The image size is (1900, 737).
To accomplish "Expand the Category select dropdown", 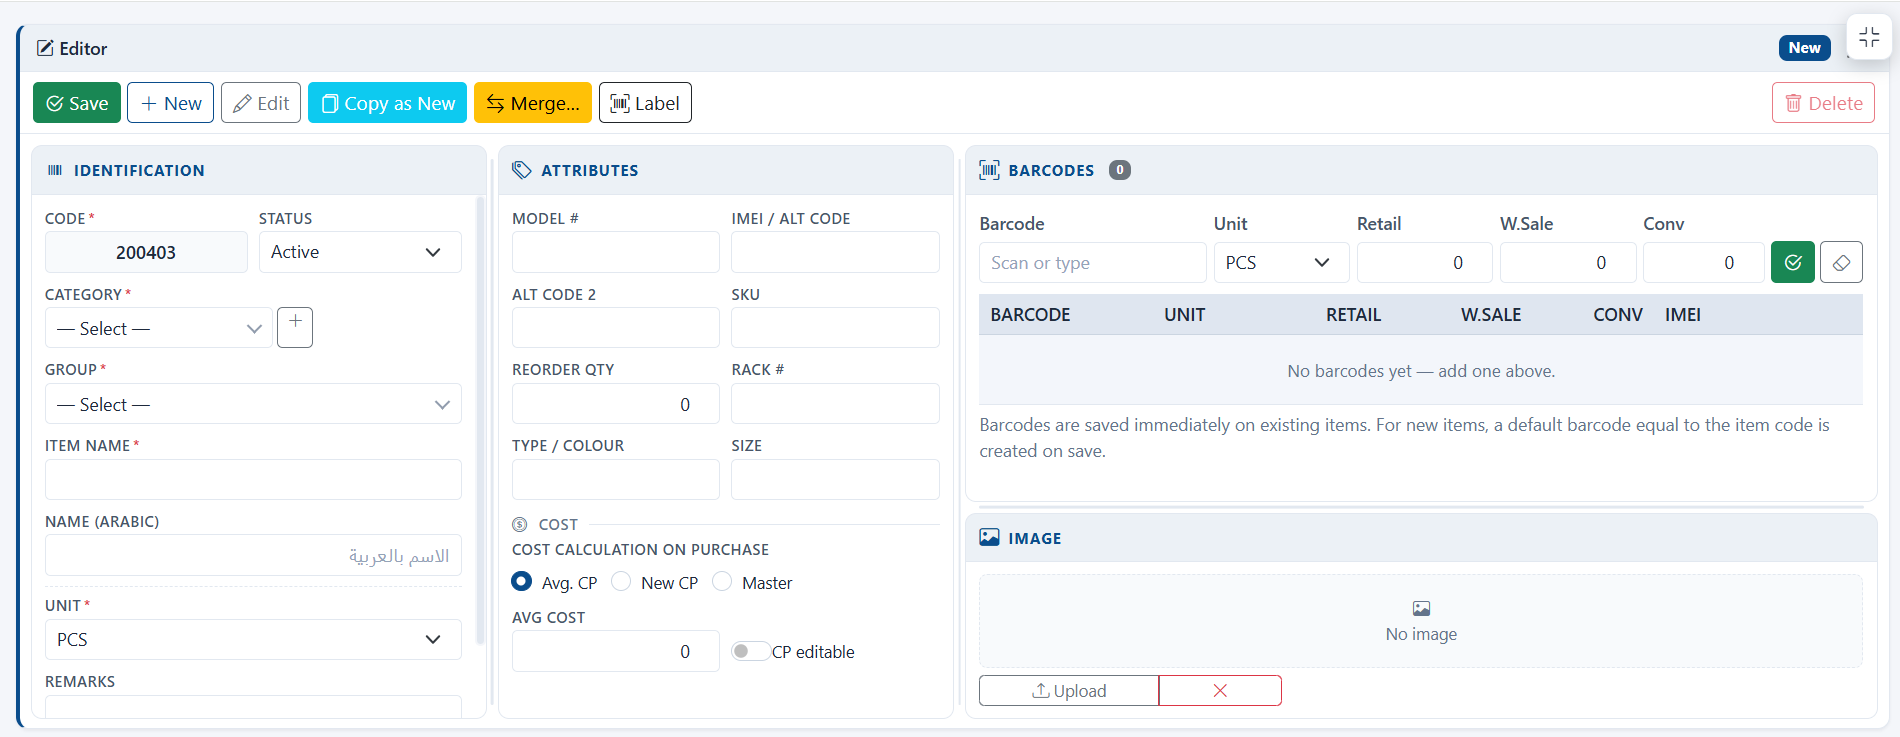I will tap(159, 328).
